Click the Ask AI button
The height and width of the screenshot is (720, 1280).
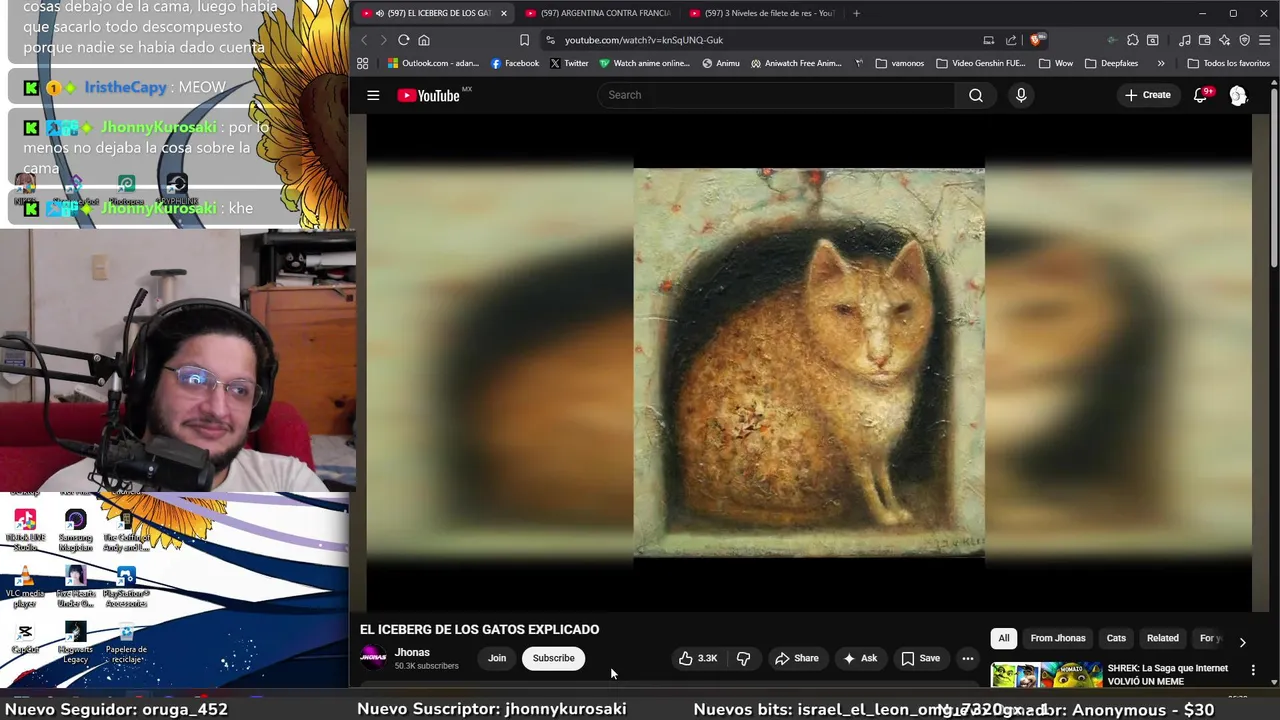tap(860, 658)
